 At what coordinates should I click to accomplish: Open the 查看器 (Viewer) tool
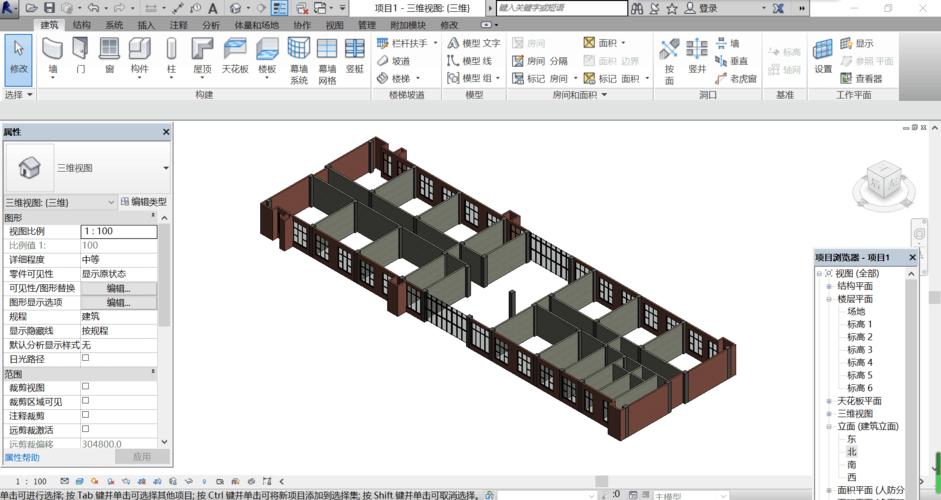(861, 78)
